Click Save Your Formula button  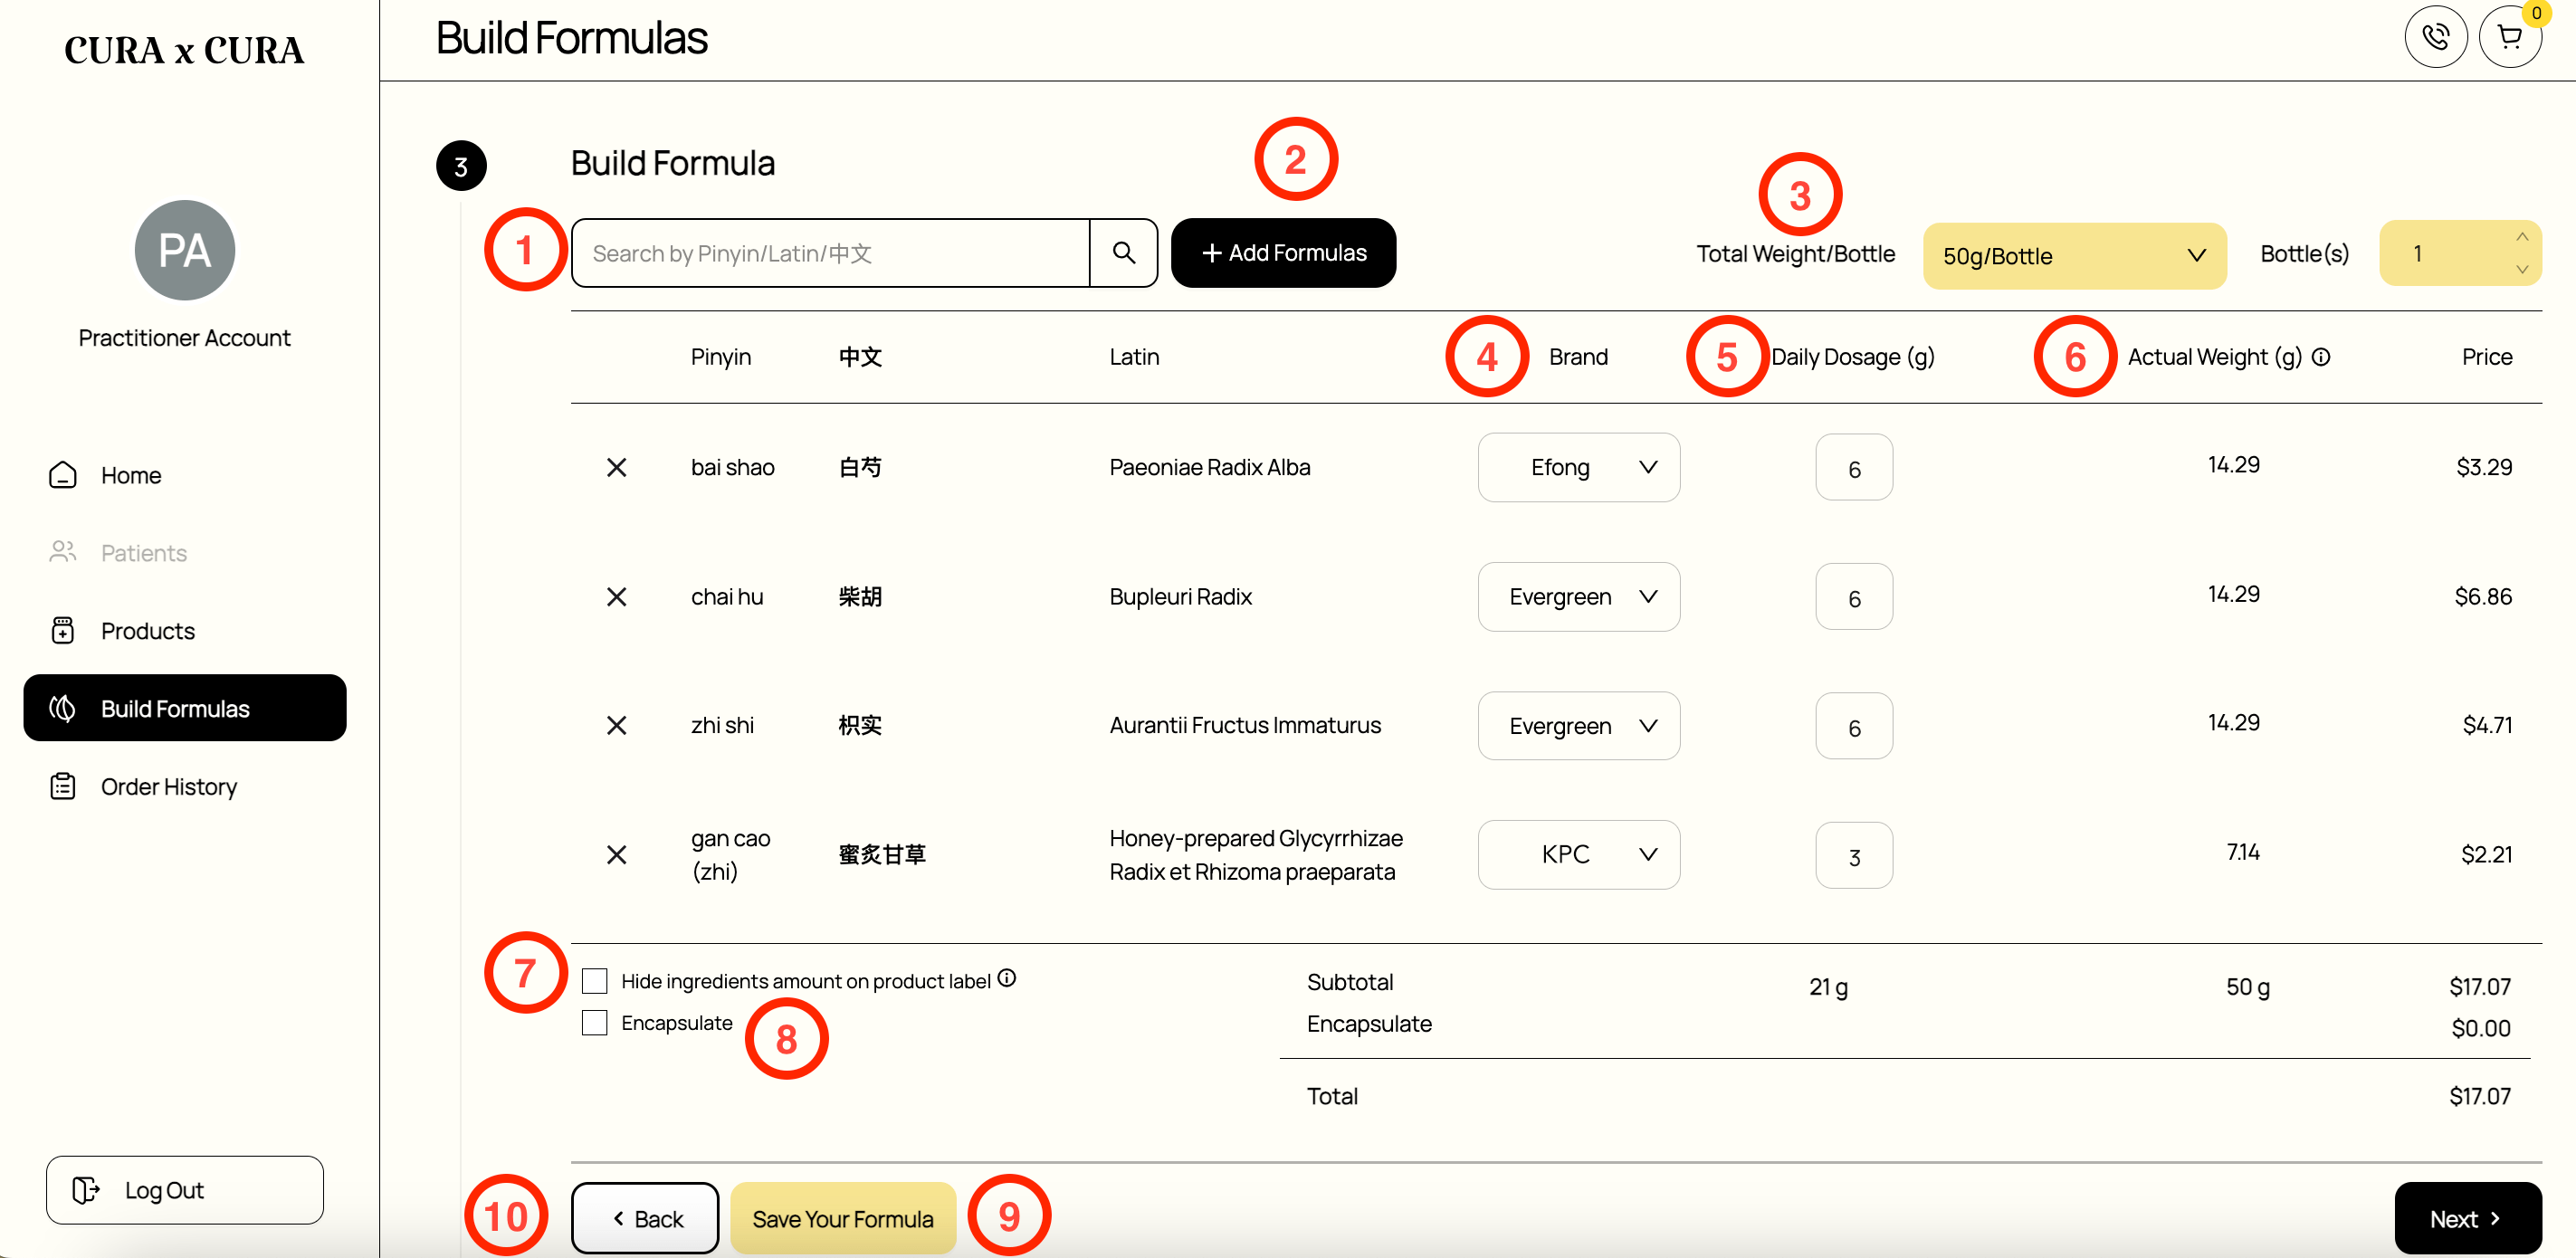click(x=843, y=1218)
